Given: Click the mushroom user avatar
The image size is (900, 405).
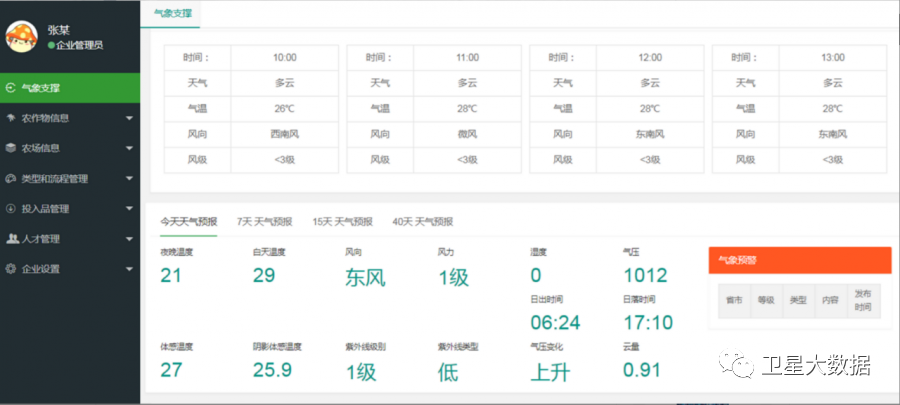Looking at the screenshot, I should tap(22, 37).
